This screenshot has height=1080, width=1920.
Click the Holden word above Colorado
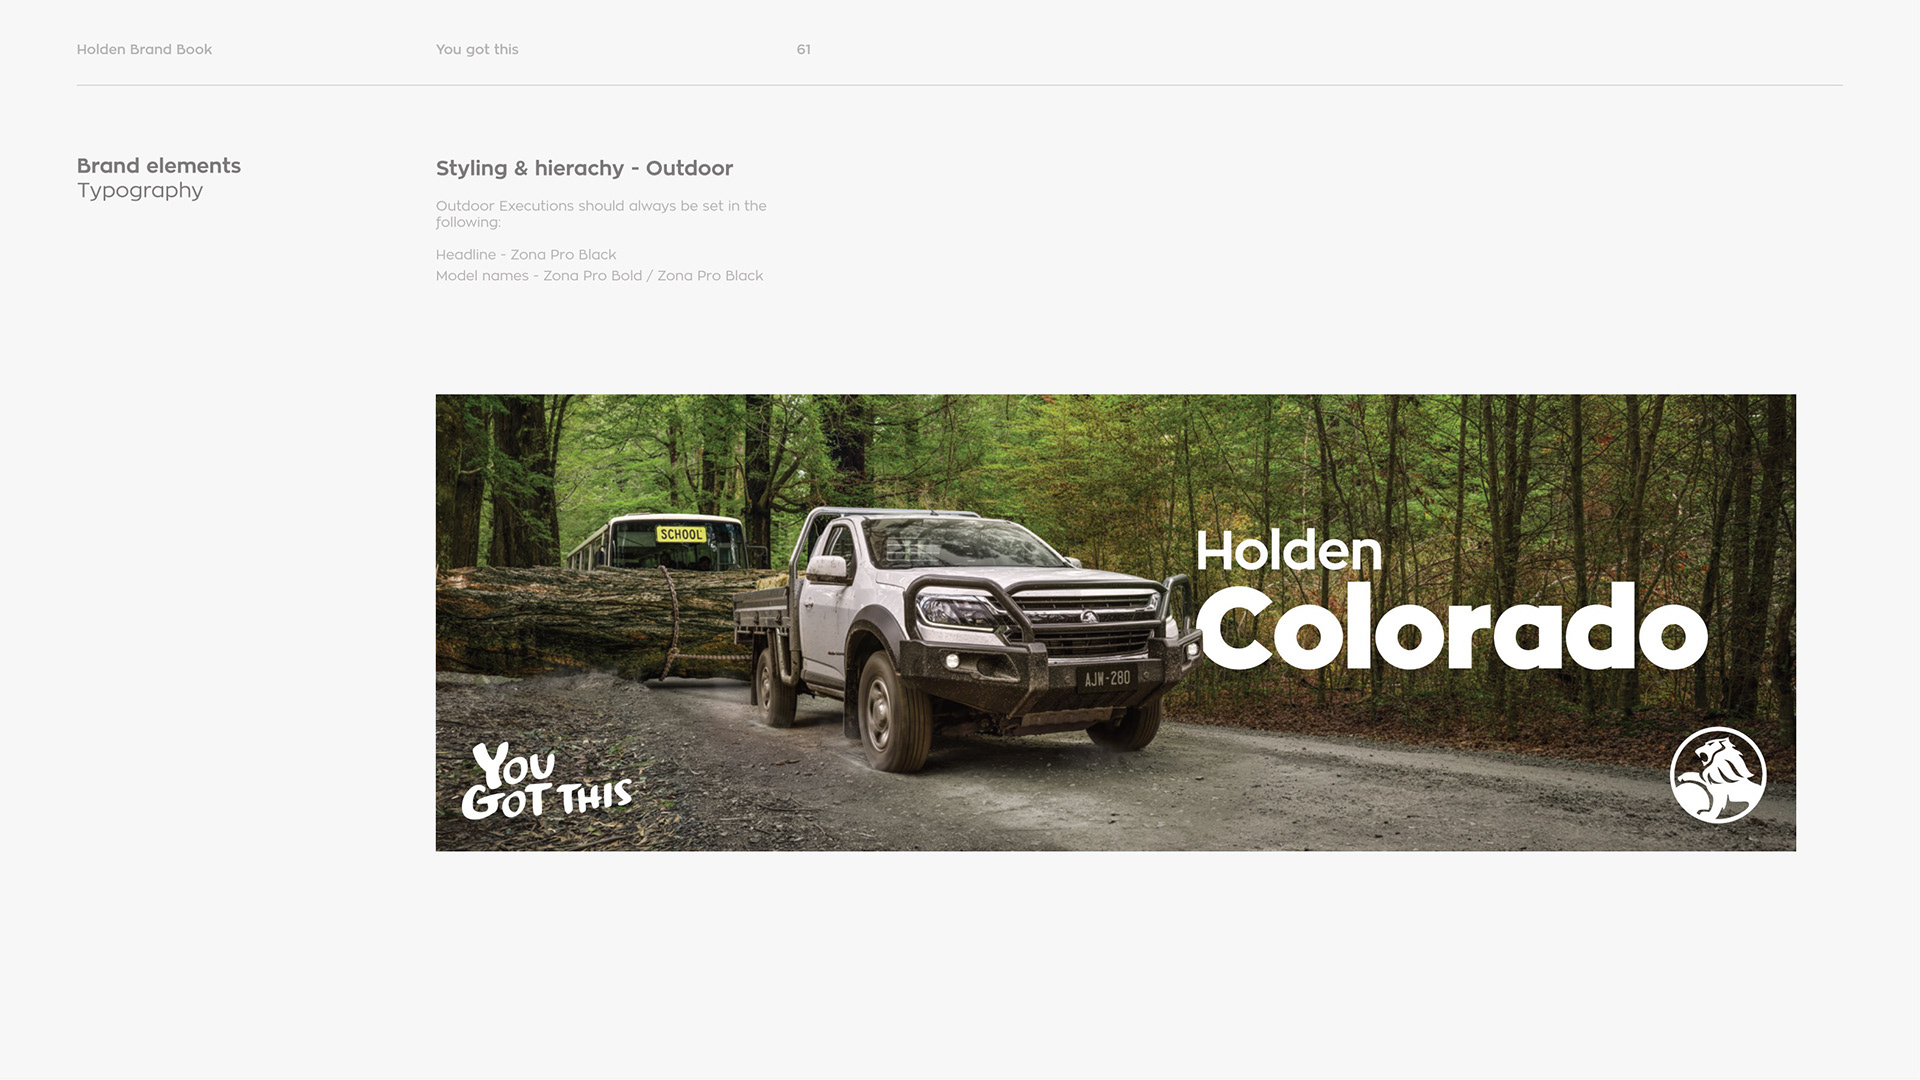tap(1289, 550)
